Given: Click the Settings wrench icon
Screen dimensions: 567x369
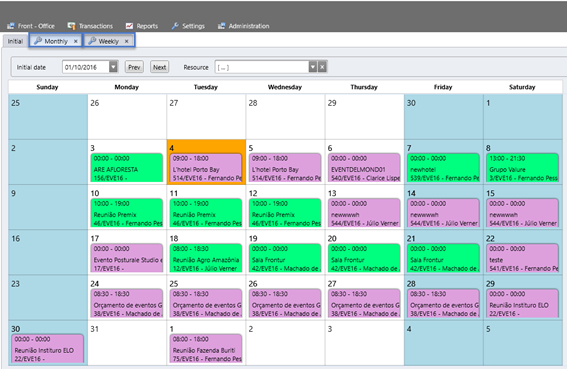Looking at the screenshot, I should tap(175, 26).
